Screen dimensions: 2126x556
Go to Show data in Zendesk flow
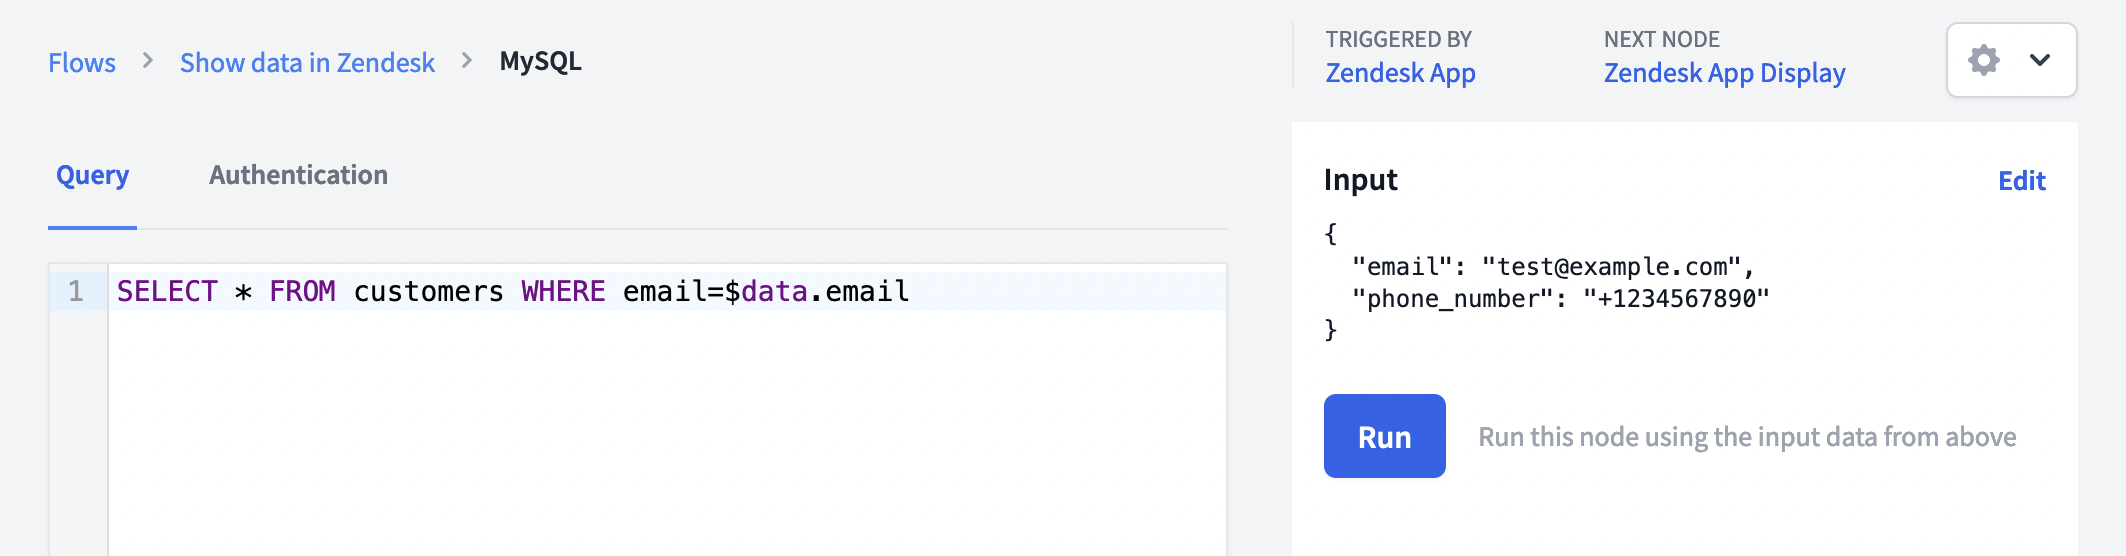click(x=307, y=62)
